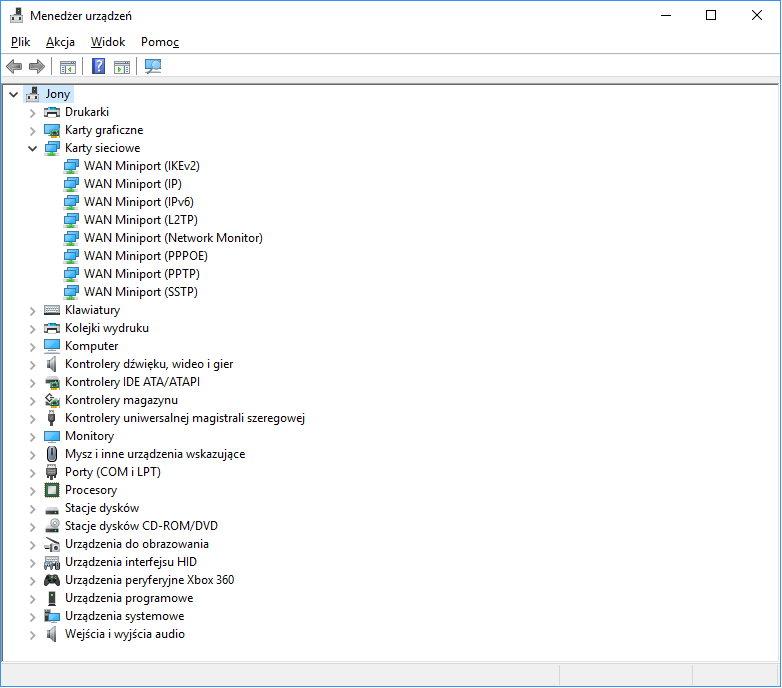Click the Kontrolery magazynu icon

52,400
